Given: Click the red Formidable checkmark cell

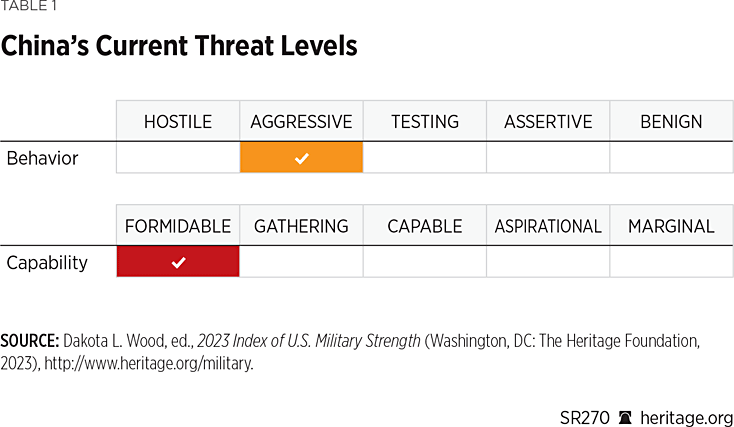Looking at the screenshot, I should point(178,262).
